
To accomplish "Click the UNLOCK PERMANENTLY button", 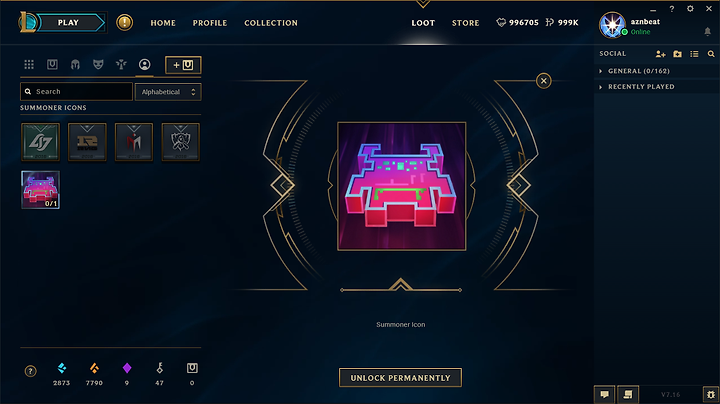I will (400, 378).
